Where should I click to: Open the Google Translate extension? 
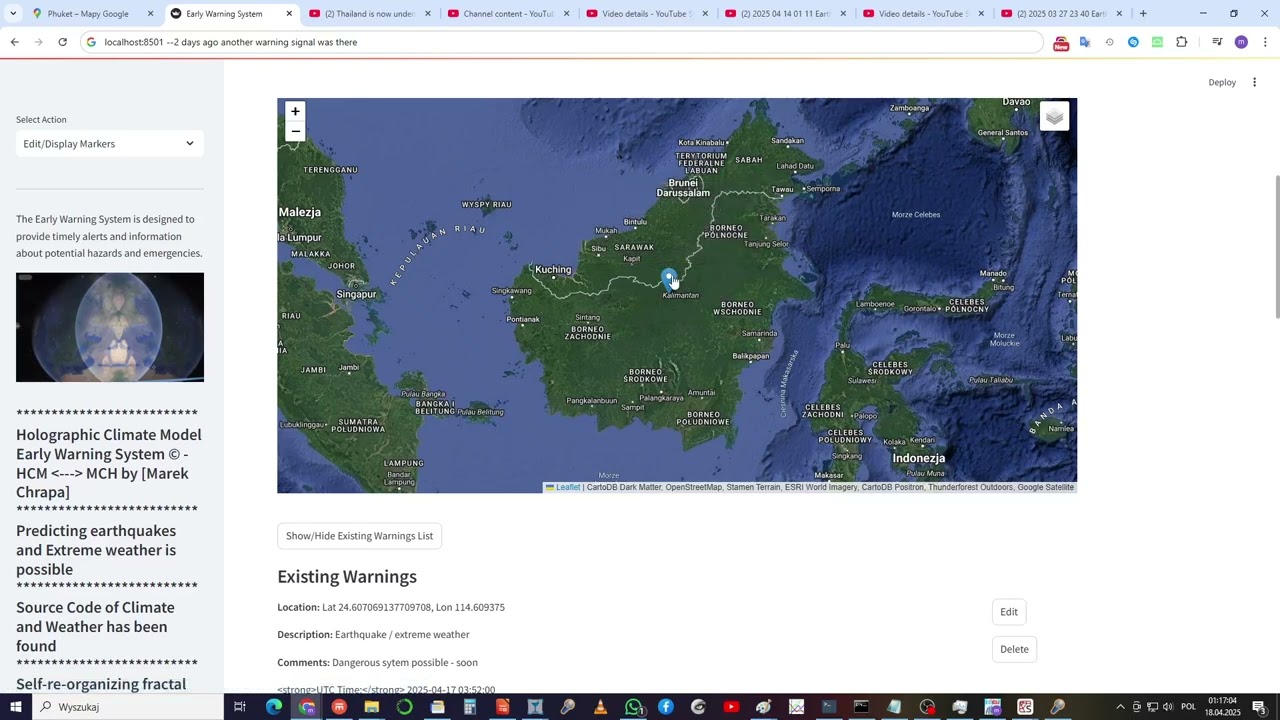1085,42
